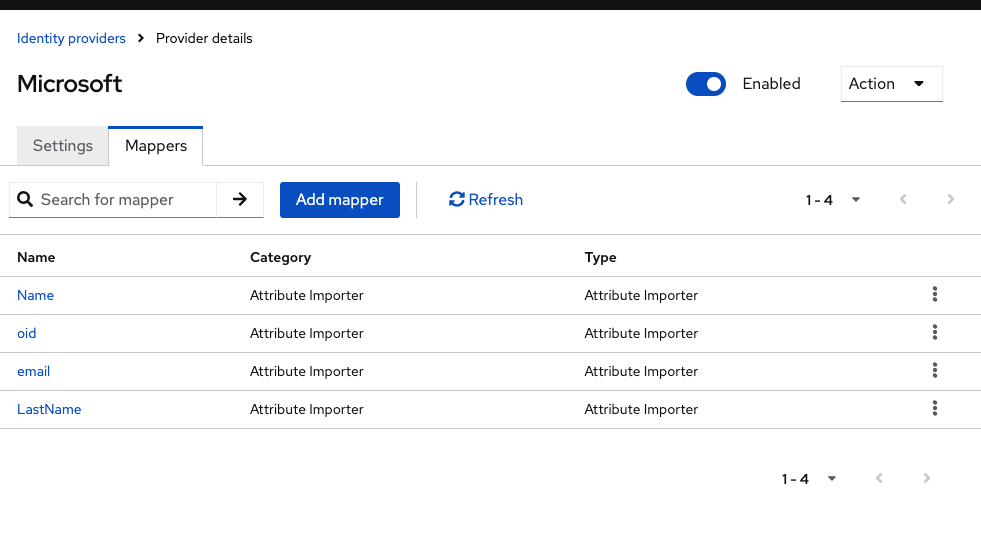Click Category cell of oid row

(307, 333)
